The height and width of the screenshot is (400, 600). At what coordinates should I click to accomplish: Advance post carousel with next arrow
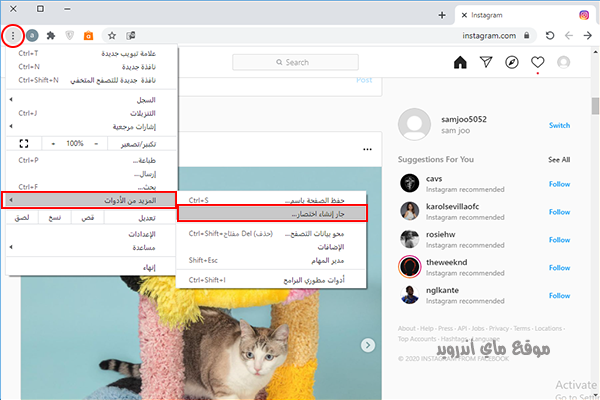(368, 345)
